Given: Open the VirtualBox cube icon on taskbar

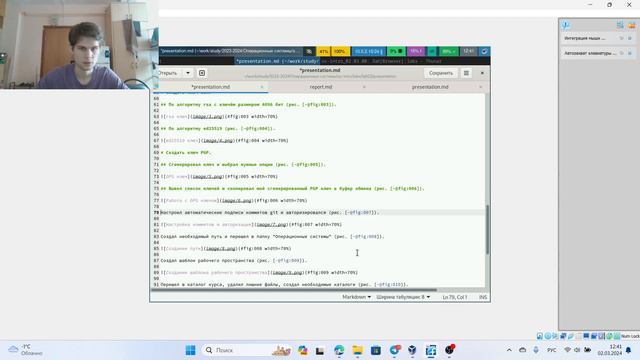Looking at the screenshot, I should click(412, 350).
